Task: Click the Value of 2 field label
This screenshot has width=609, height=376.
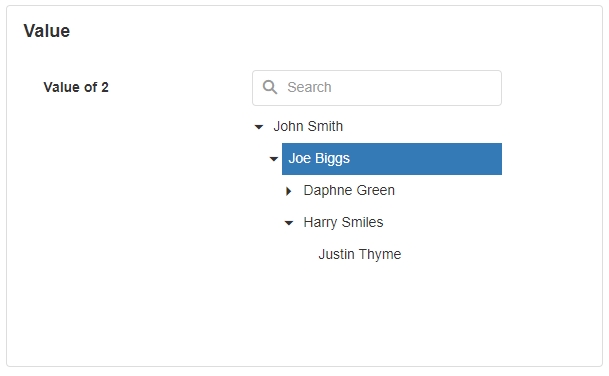Action: tap(76, 87)
